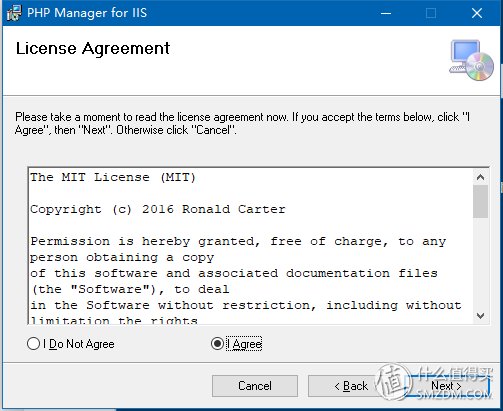Click the 'person obtaining a copy' line

coord(122,257)
